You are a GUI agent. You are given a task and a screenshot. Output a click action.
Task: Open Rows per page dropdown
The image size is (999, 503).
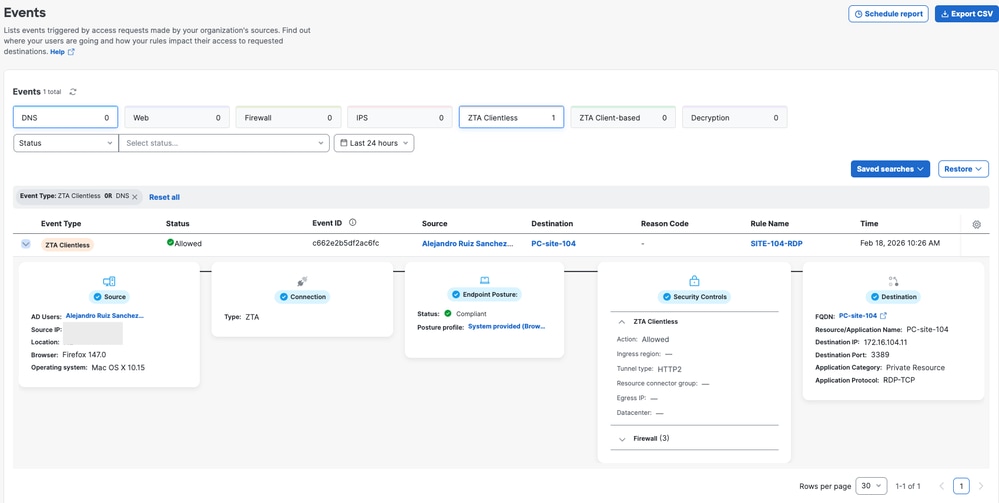[871, 486]
